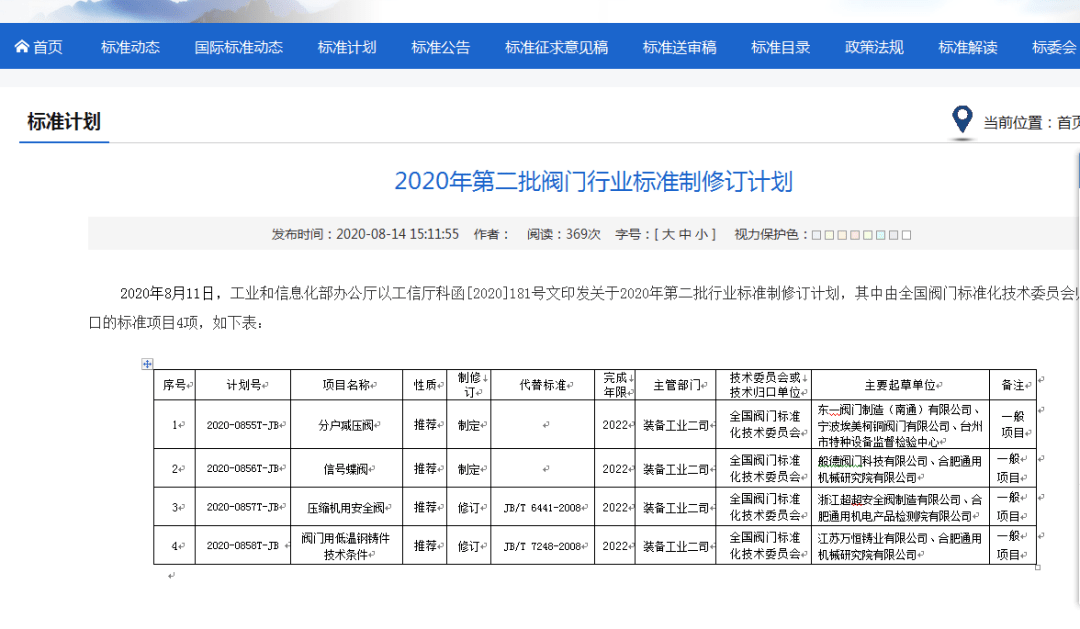1080x629 pixels.
Task: Select 标准解读 in the navigation bar
Action: 967,47
